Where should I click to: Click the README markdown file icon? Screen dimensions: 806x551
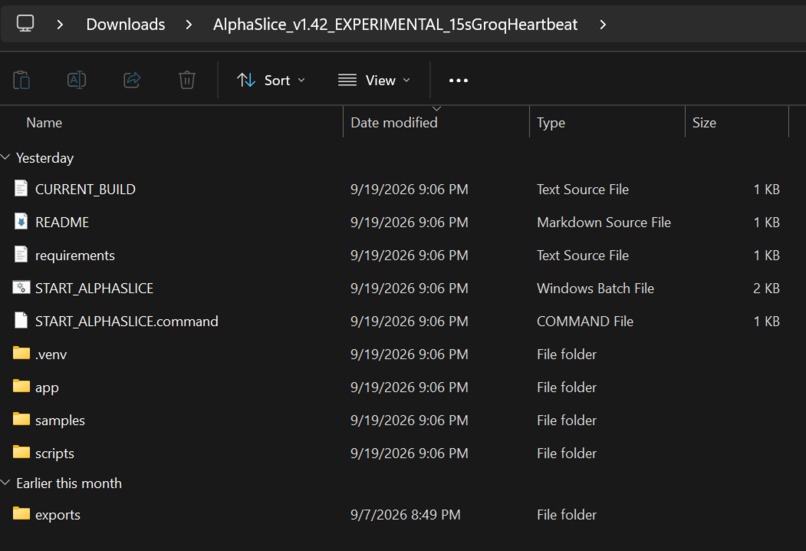(x=21, y=222)
